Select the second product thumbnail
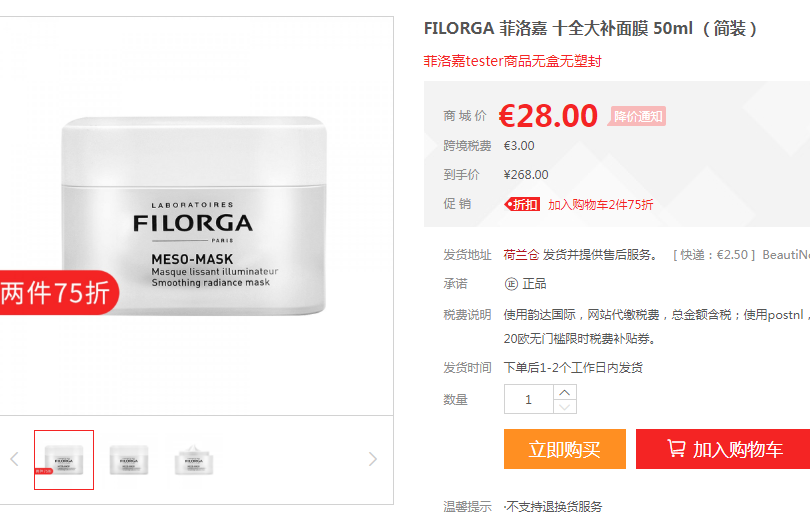Viewport: 810px width, 515px height. point(129,460)
